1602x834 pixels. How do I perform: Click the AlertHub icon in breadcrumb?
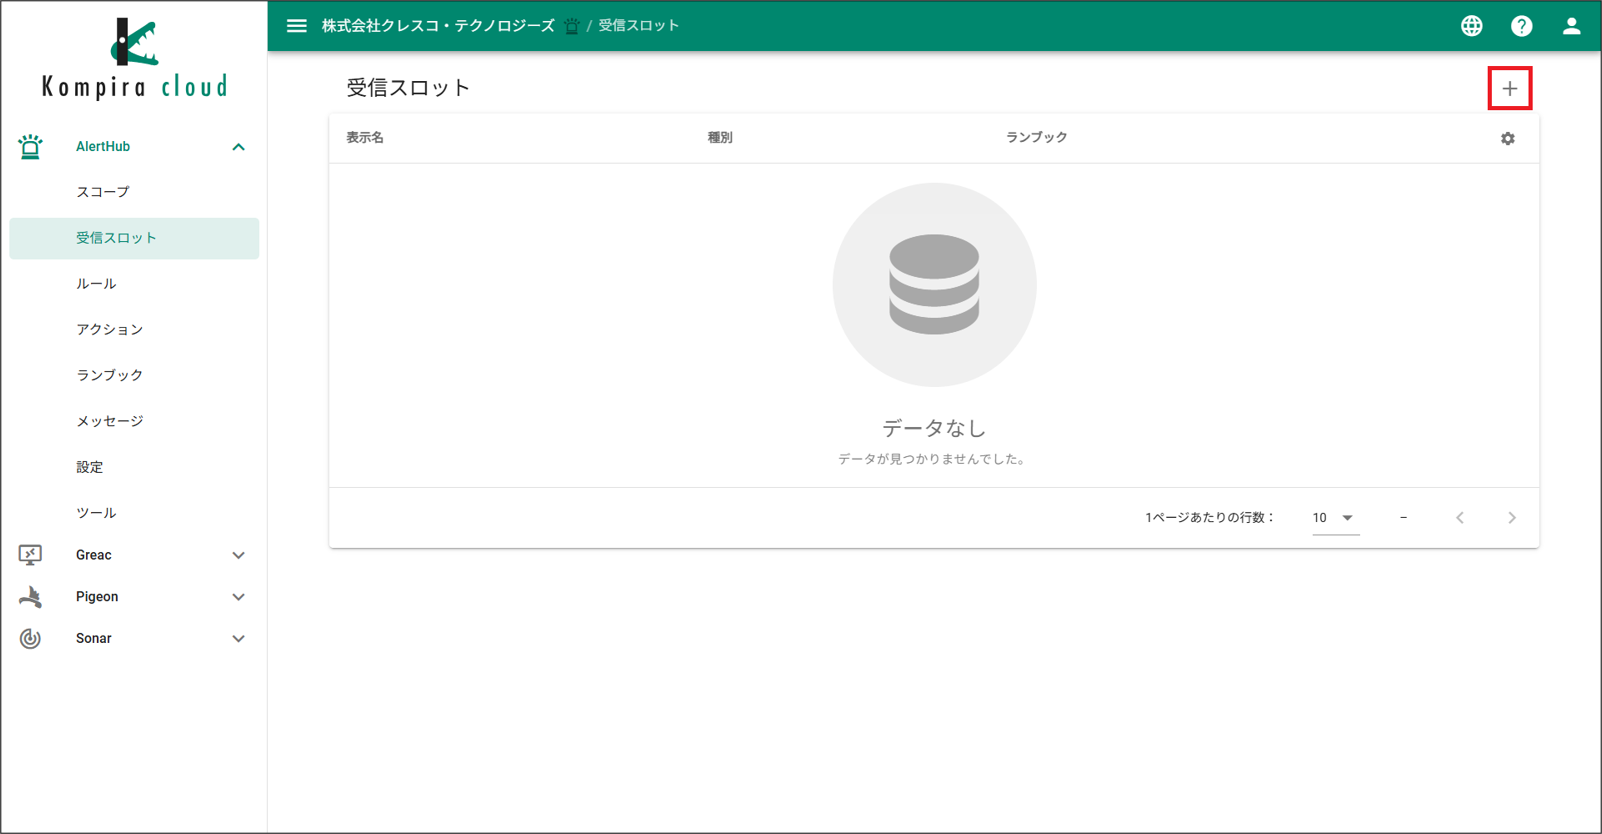click(x=572, y=26)
